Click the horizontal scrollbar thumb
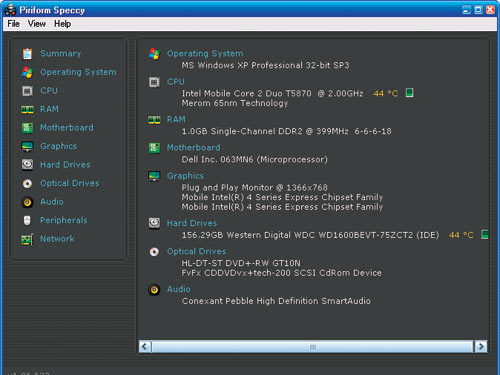 313,347
